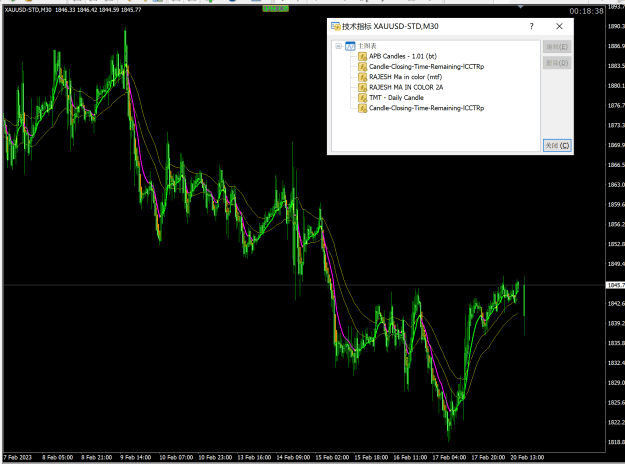Click the 14 Feb 09:00 time axis label
The image size is (625, 464).
(293, 457)
